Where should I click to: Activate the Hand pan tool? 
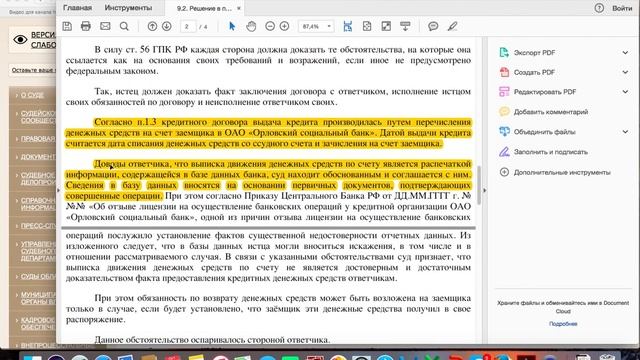coord(251,27)
